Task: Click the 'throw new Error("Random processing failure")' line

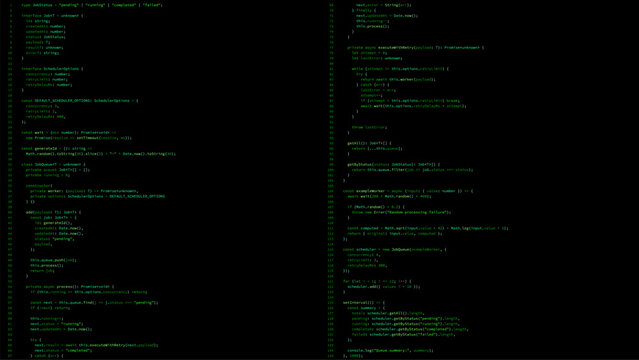Action: point(401,212)
